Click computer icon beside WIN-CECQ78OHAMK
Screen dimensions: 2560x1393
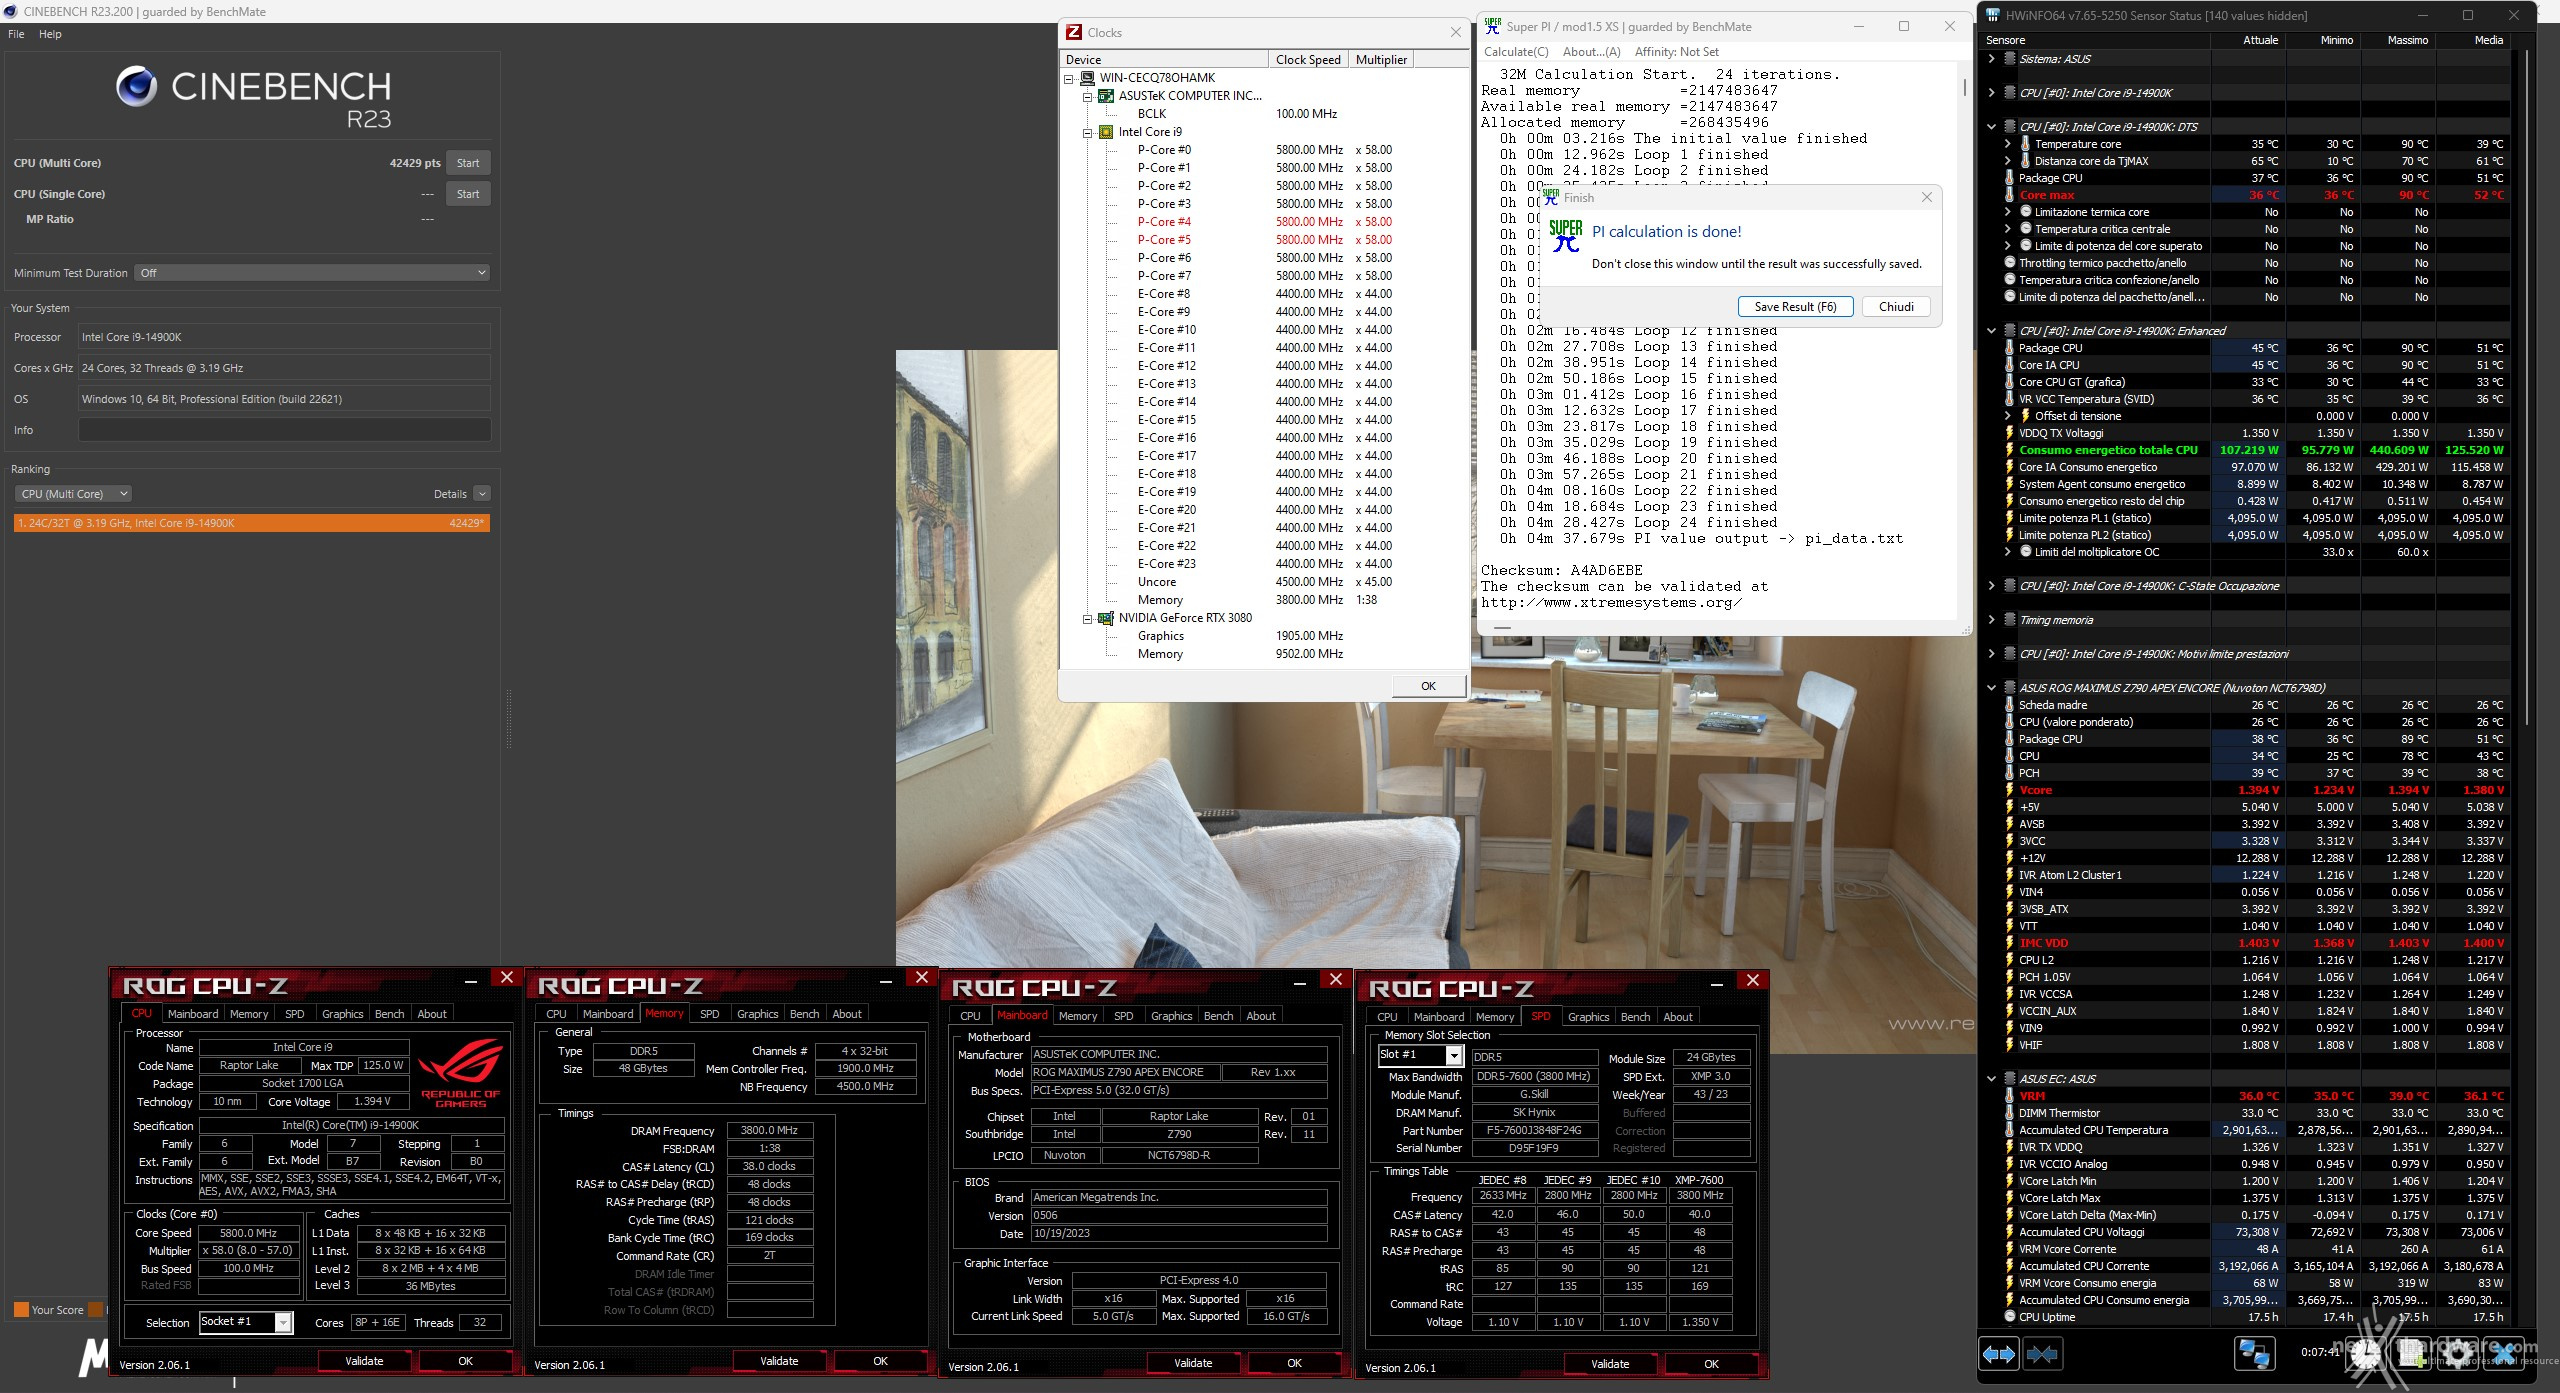(1087, 78)
